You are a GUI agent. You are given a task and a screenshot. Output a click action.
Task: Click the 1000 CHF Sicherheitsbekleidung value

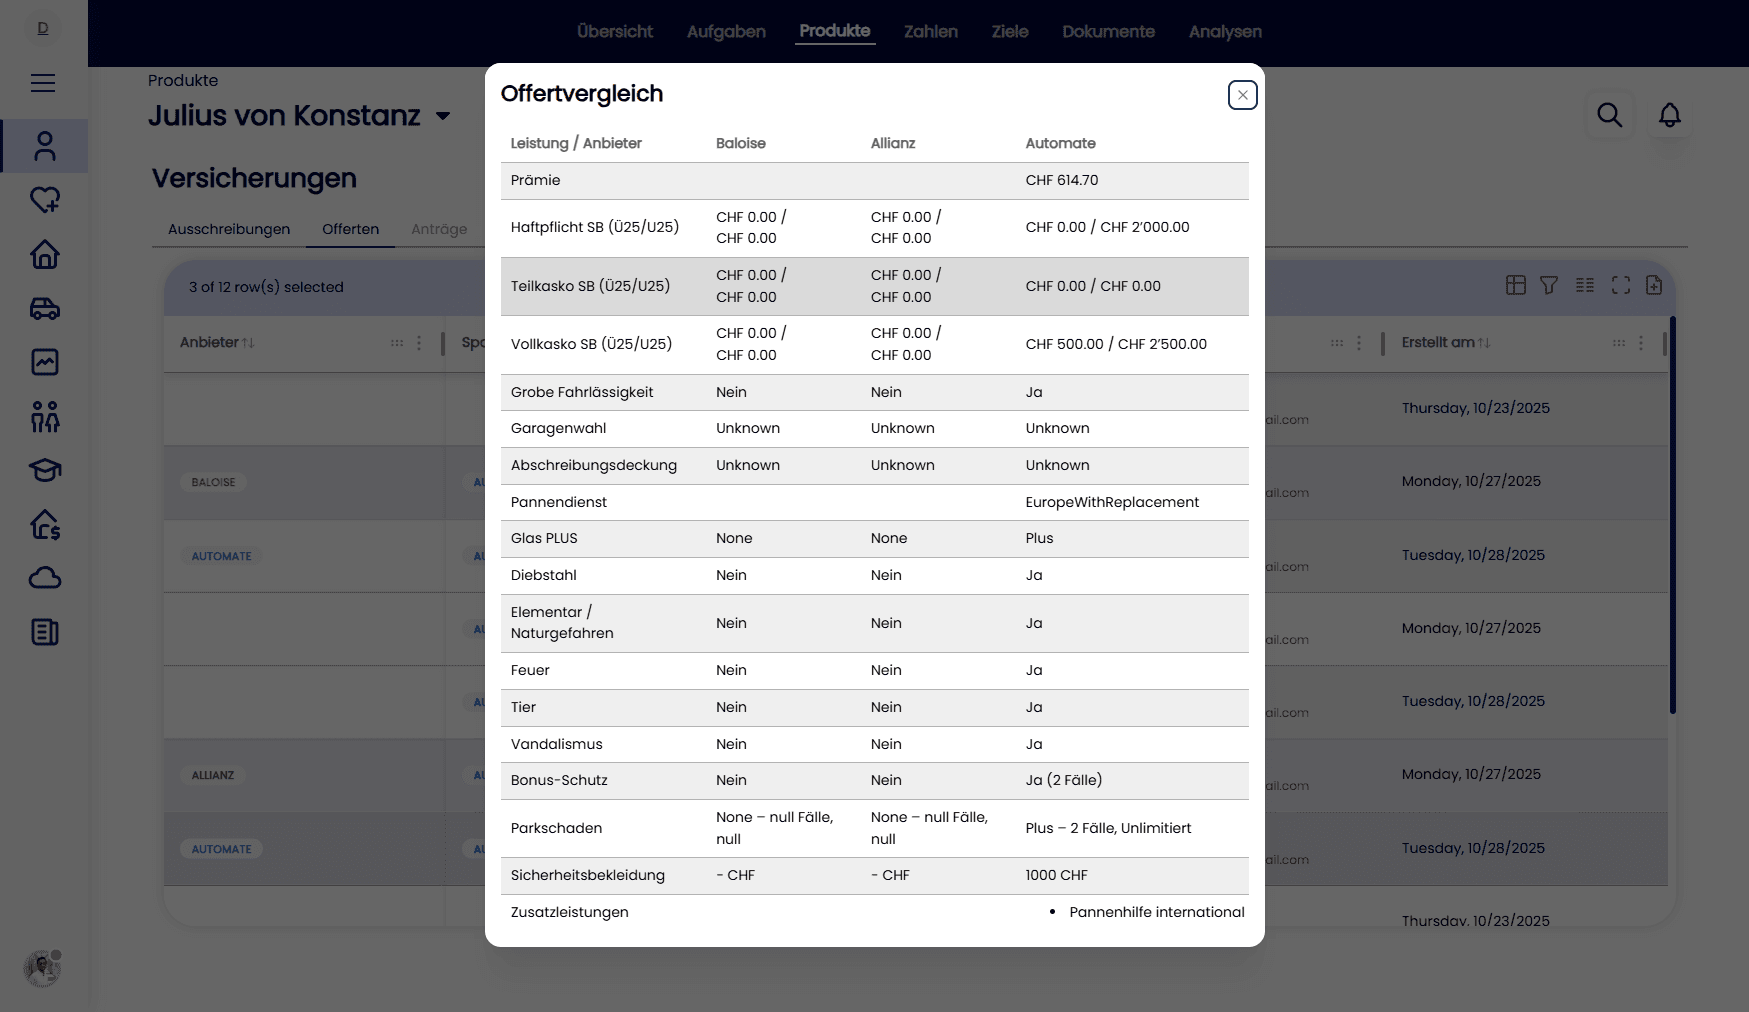pyautogui.click(x=1056, y=875)
